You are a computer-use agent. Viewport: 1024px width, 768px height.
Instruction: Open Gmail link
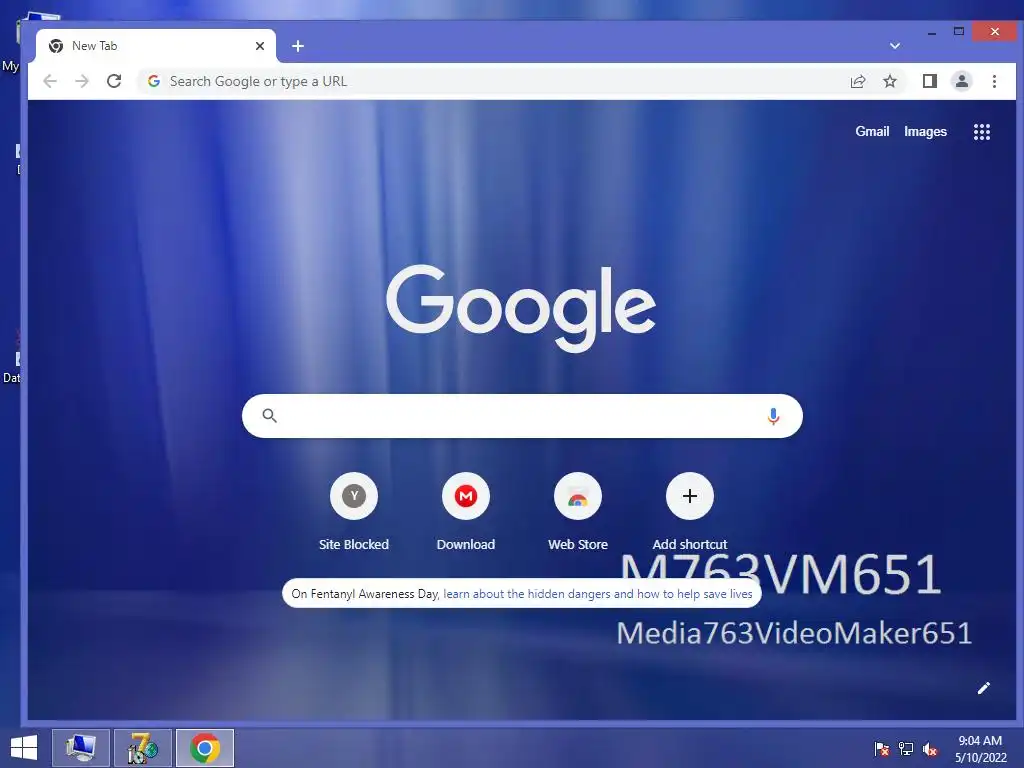pyautogui.click(x=872, y=131)
